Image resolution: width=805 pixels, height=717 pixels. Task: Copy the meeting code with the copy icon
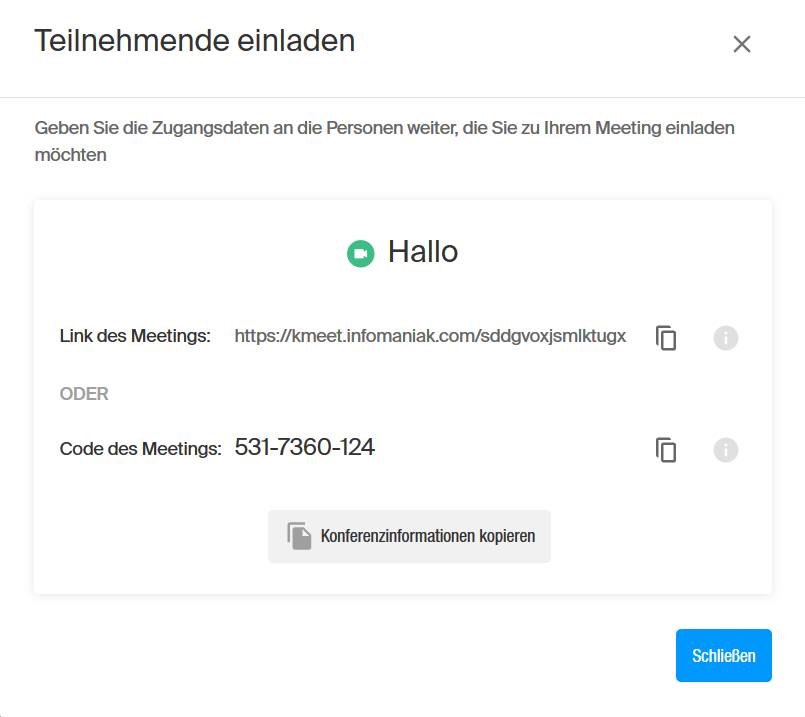[666, 450]
